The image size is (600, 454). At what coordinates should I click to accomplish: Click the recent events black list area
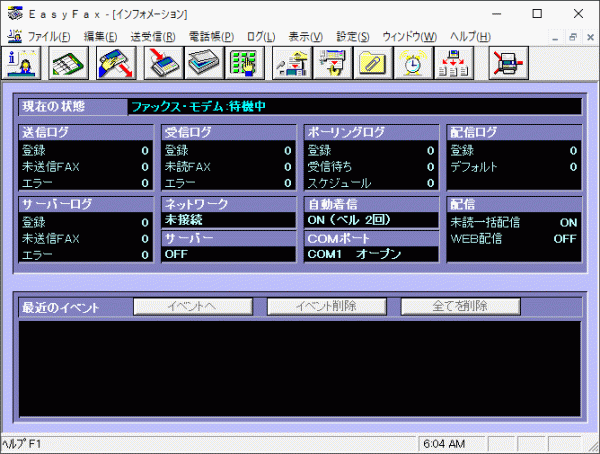[x=300, y=369]
